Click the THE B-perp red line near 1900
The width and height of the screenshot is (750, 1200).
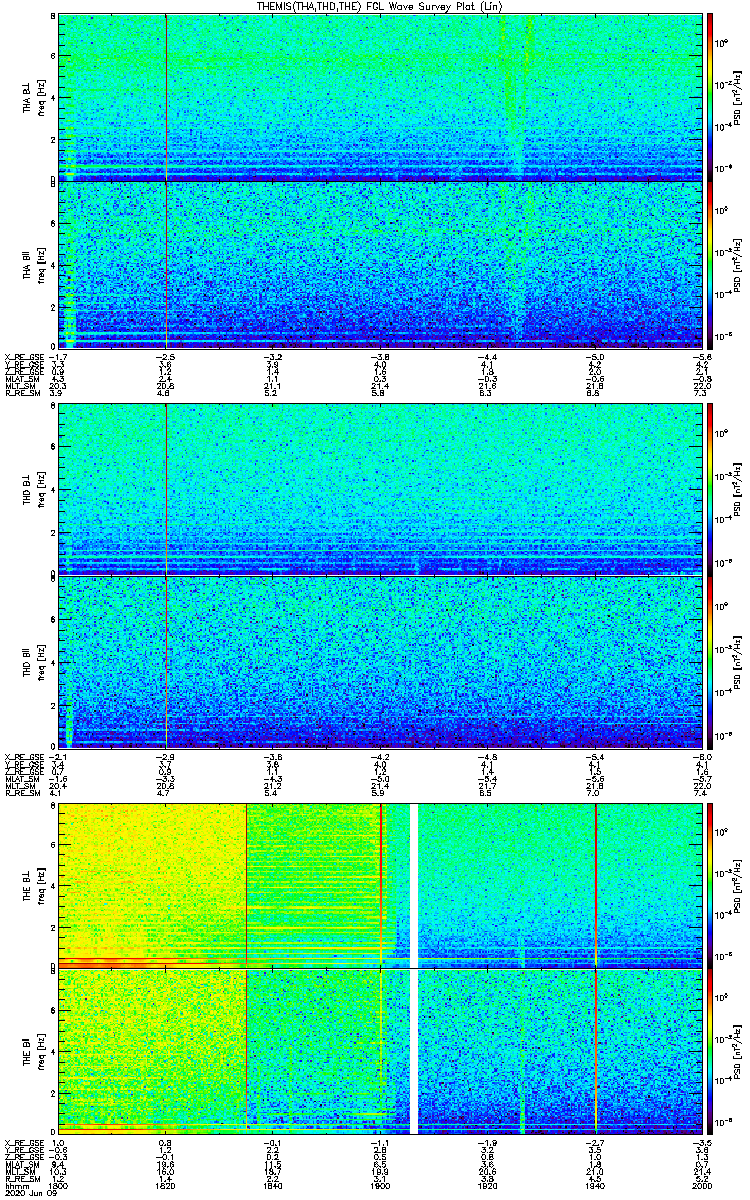[x=381, y=885]
